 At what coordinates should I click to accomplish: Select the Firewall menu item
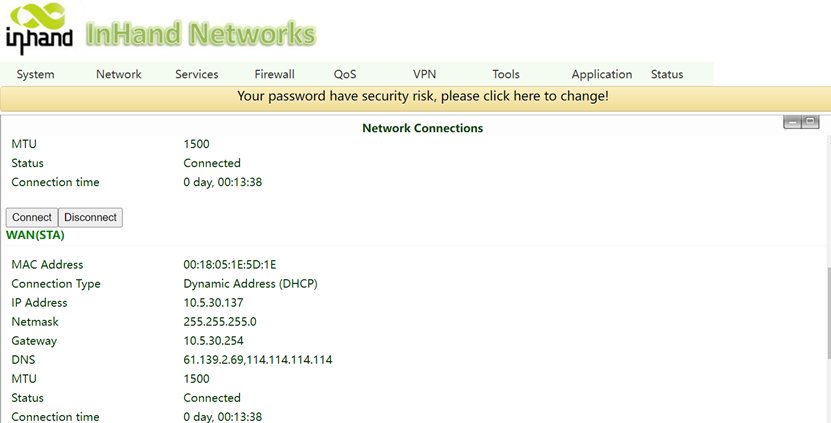click(x=275, y=74)
